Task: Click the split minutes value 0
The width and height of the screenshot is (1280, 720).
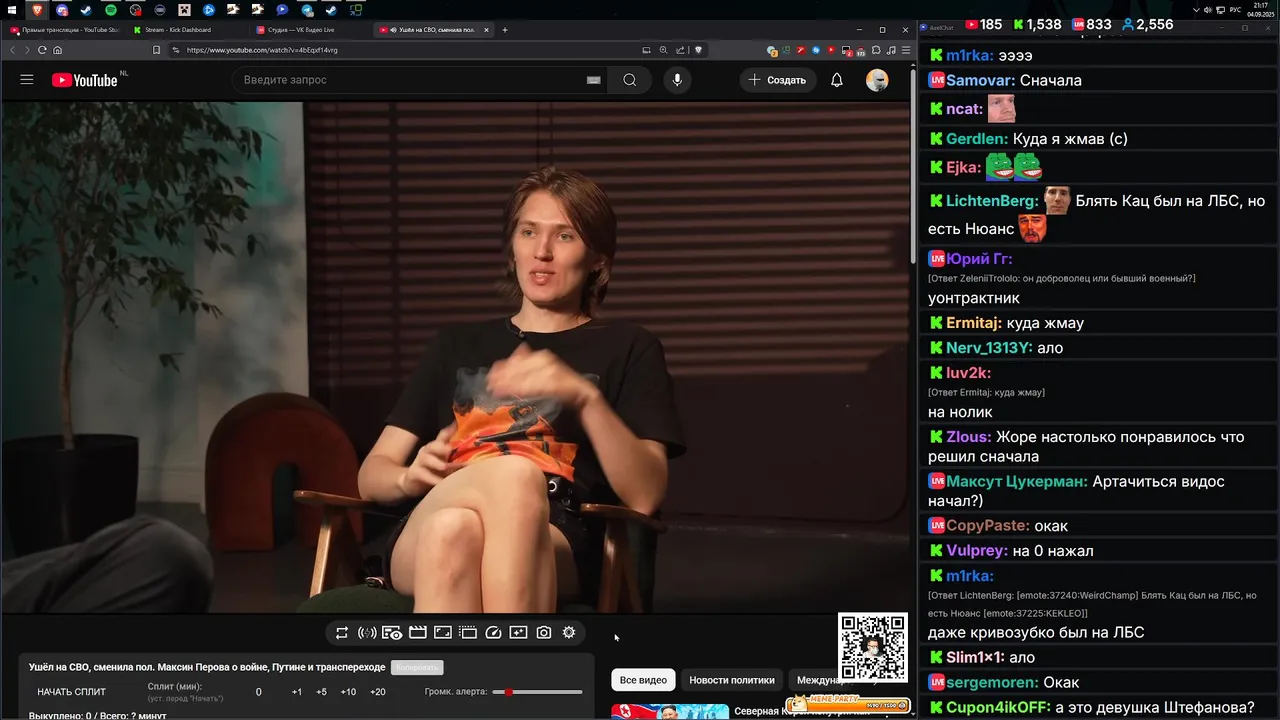Action: [258, 692]
